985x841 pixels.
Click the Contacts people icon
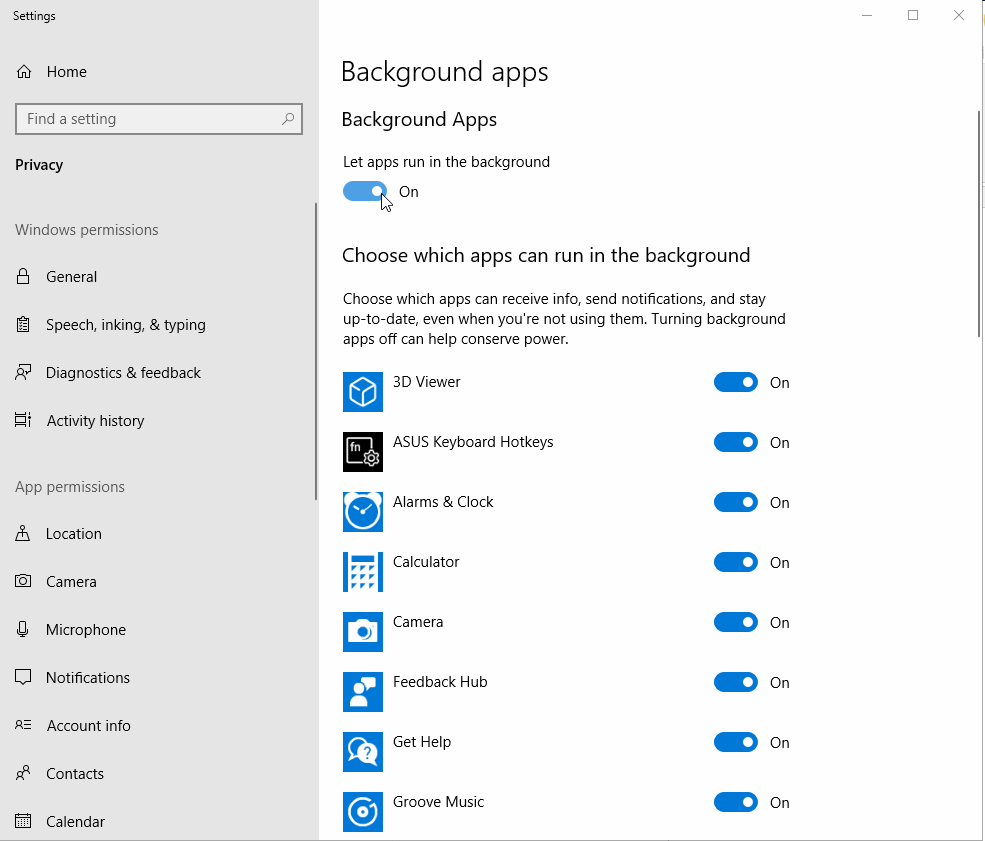[x=23, y=773]
